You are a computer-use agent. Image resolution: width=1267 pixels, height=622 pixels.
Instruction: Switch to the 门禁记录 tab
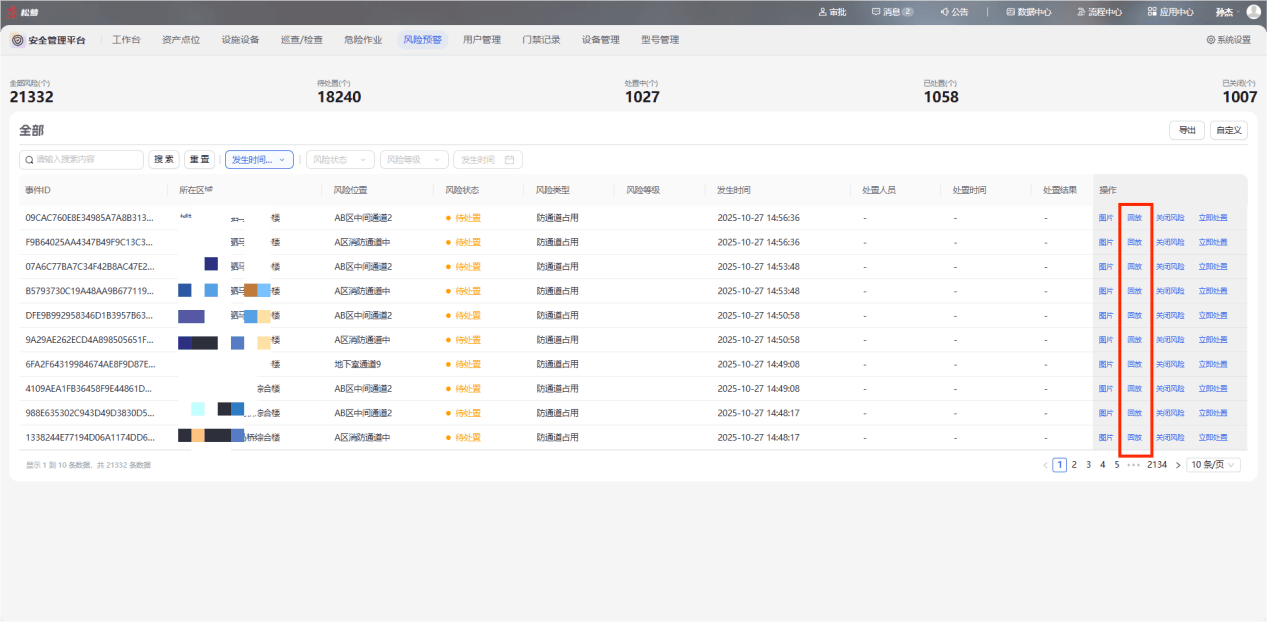click(x=541, y=40)
